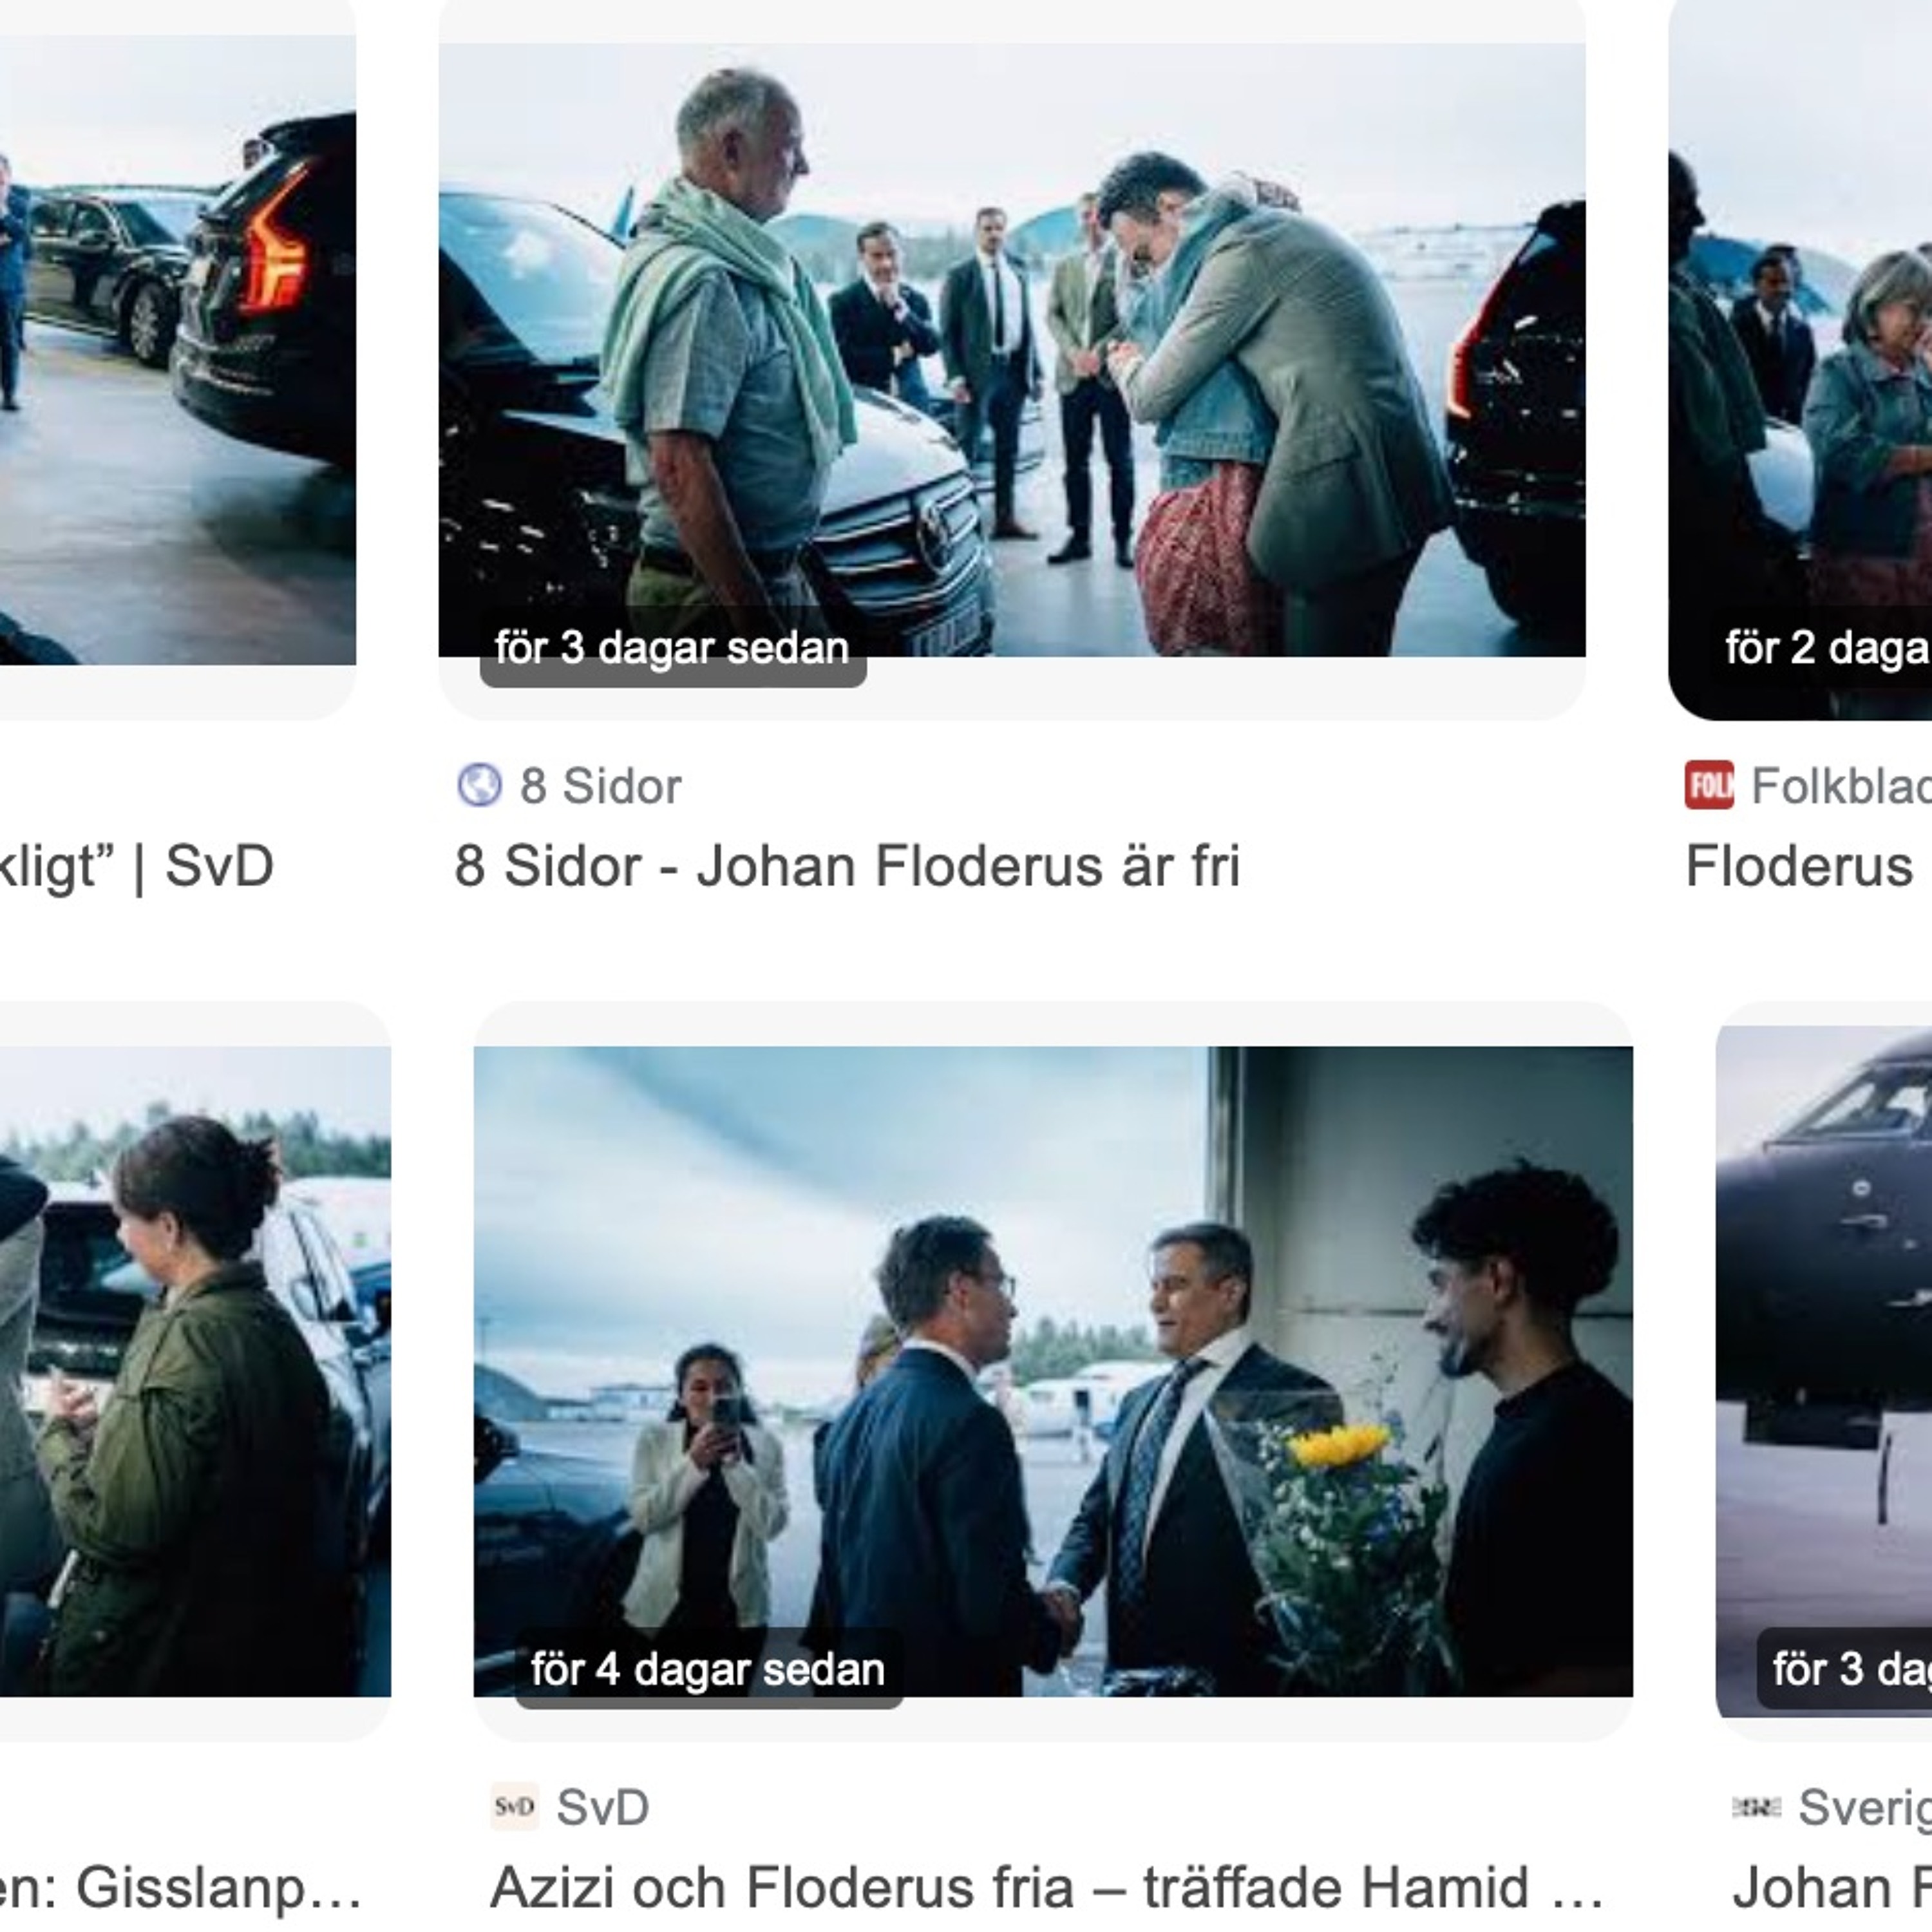Click the '8 Sidor' source name
This screenshot has width=1932, height=1932.
(x=600, y=786)
